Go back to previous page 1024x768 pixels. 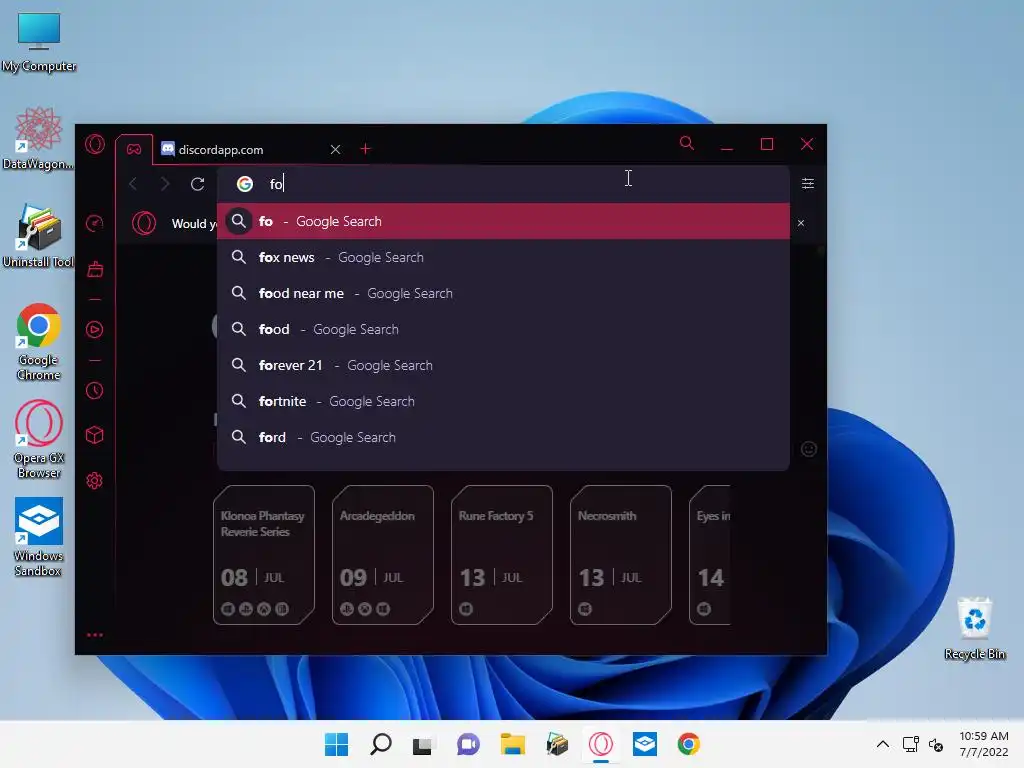(x=133, y=184)
